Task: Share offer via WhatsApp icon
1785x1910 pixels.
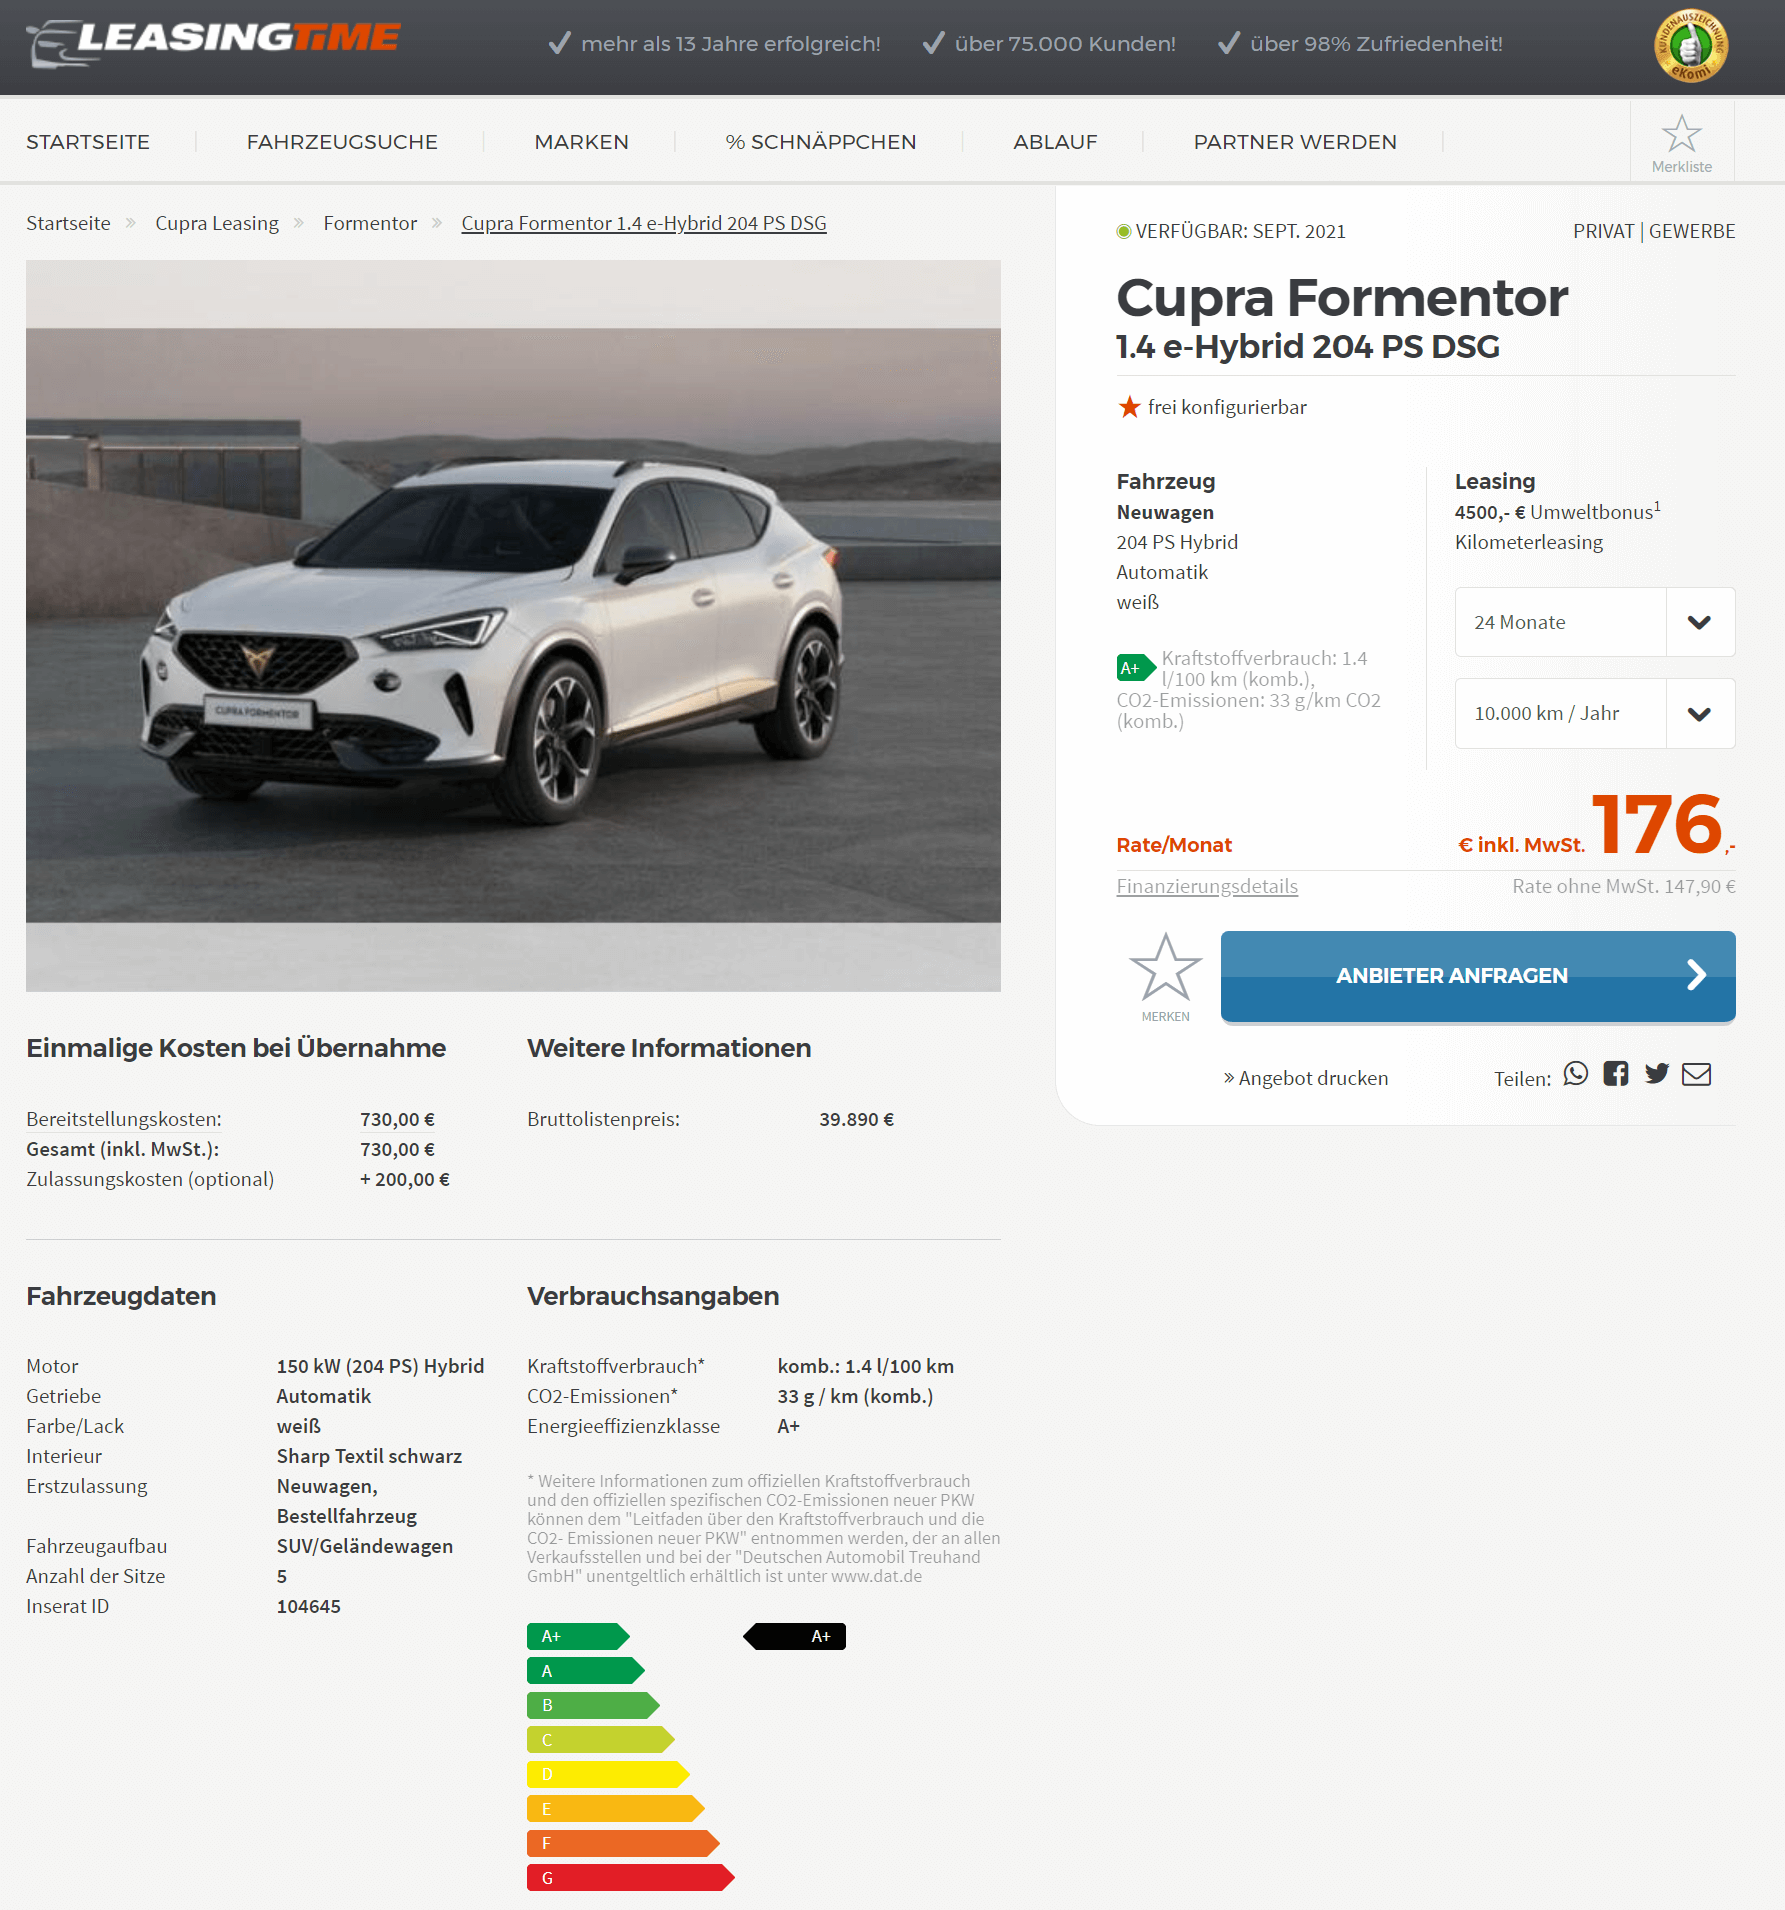Action: pyautogui.click(x=1576, y=1074)
